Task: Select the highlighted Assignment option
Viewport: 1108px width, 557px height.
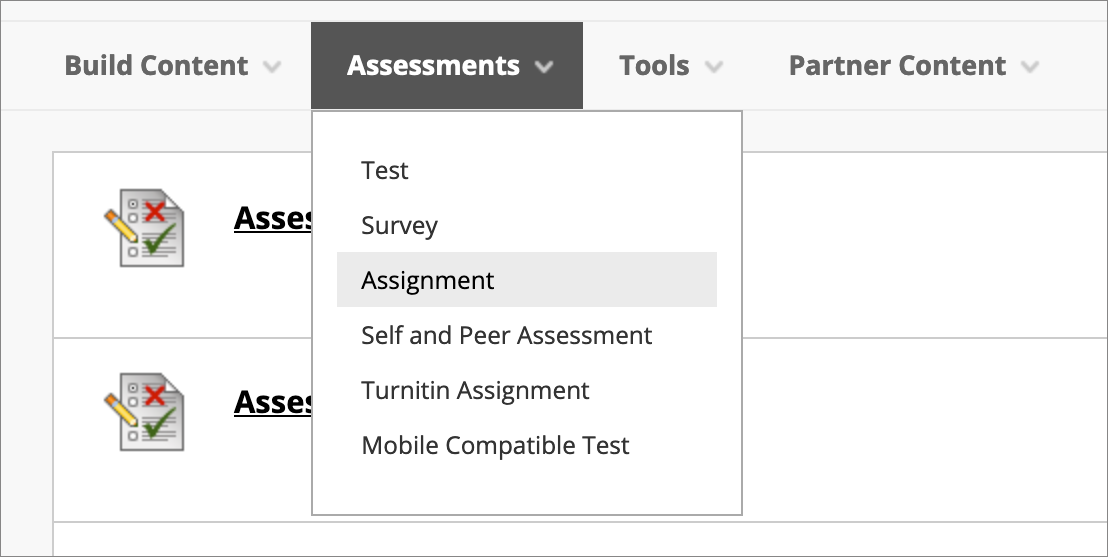Action: point(526,280)
